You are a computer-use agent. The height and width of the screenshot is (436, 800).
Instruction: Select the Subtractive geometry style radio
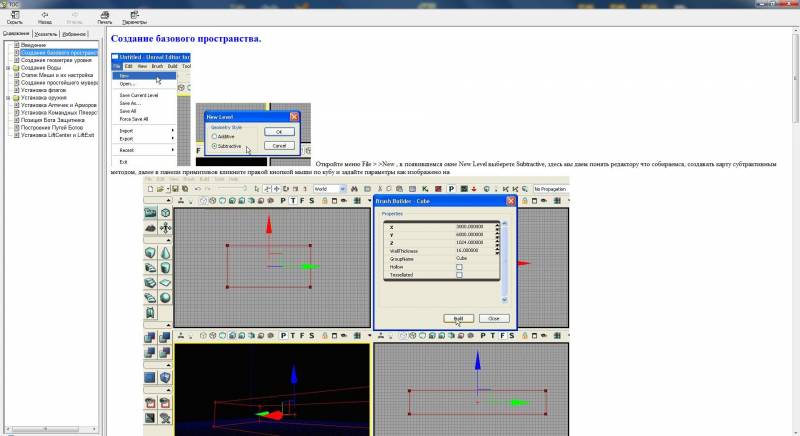tap(214, 146)
